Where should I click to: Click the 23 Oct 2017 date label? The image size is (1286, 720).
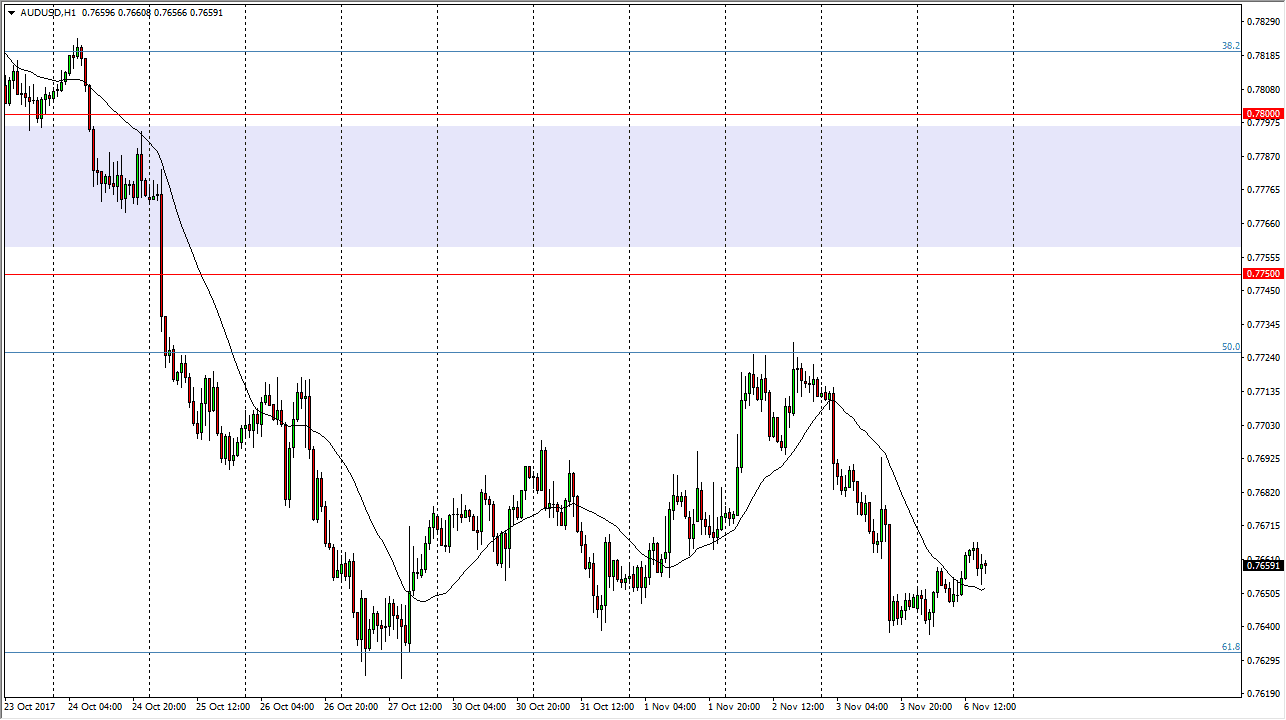(29, 706)
